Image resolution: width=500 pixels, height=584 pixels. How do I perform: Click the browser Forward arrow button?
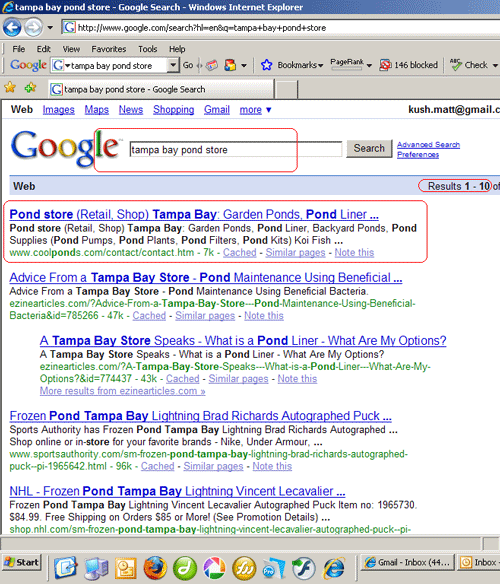point(34,28)
